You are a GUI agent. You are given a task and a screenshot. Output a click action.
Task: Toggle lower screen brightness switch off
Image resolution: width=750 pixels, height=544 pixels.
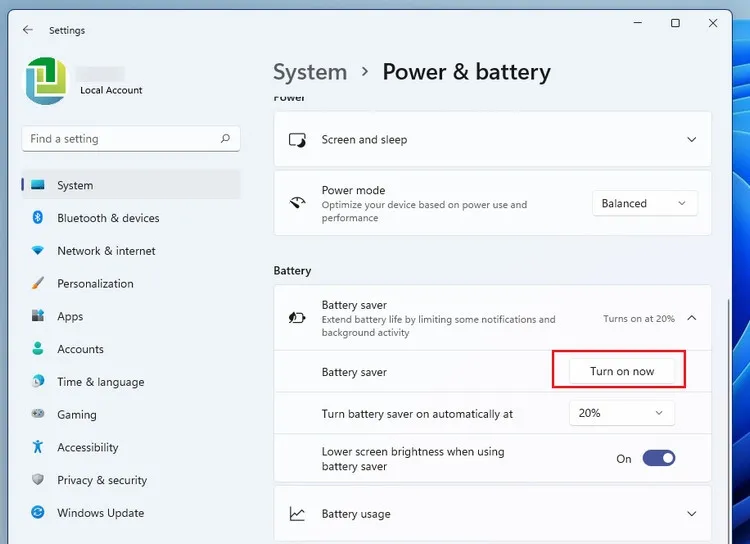tap(658, 459)
